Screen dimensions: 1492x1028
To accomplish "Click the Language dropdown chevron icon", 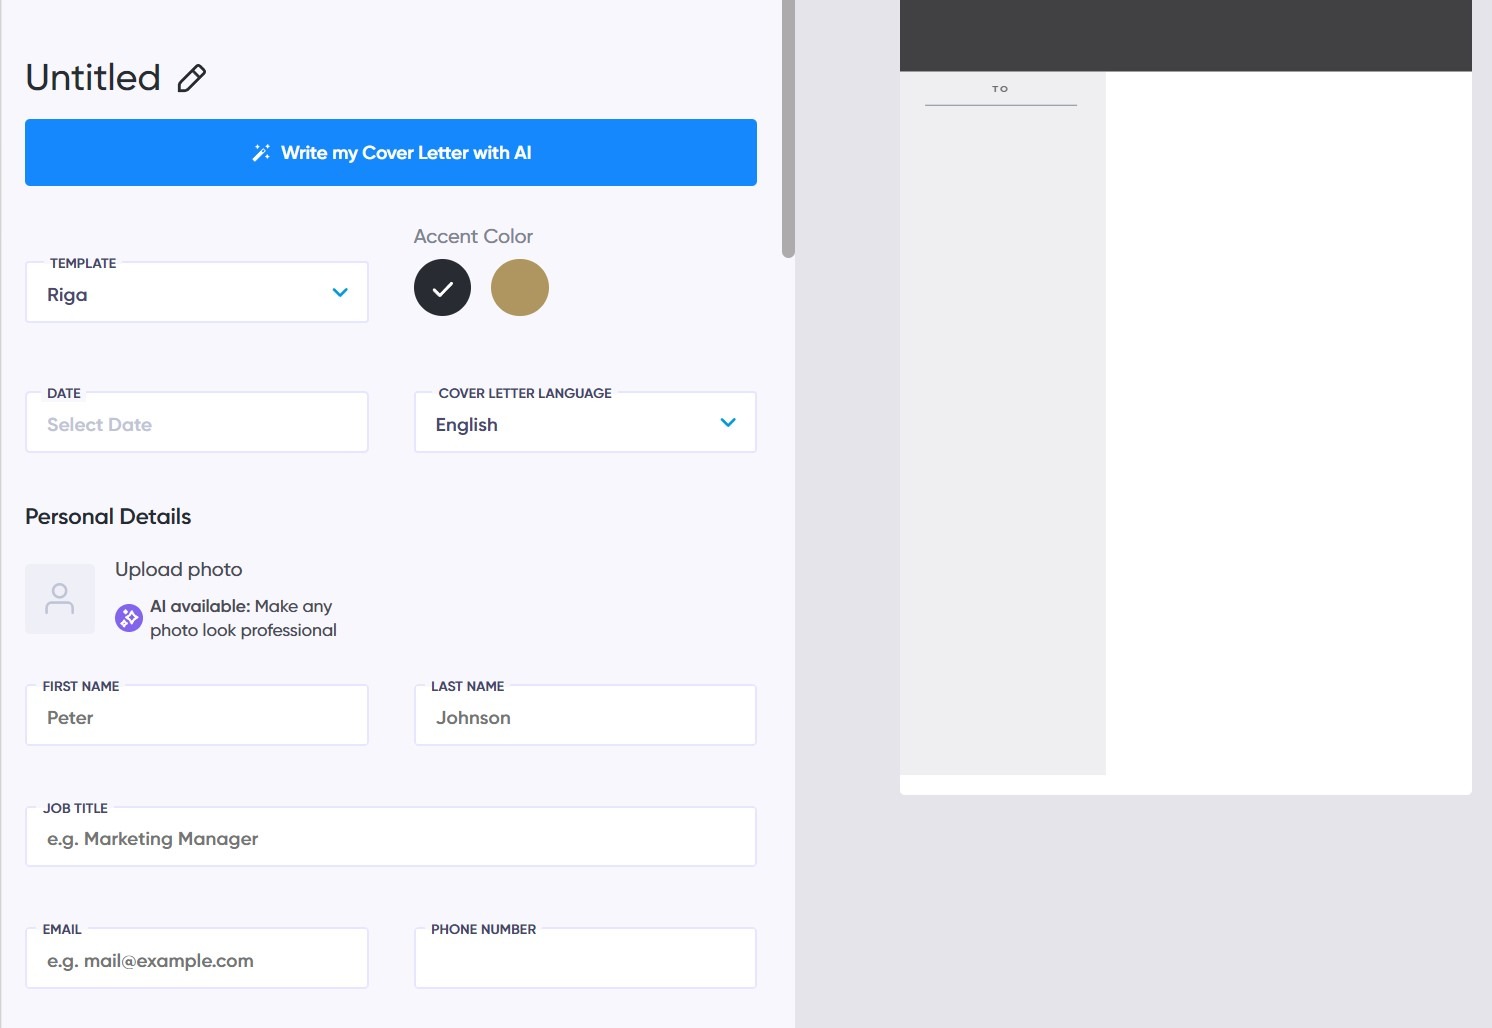I will [x=727, y=422].
